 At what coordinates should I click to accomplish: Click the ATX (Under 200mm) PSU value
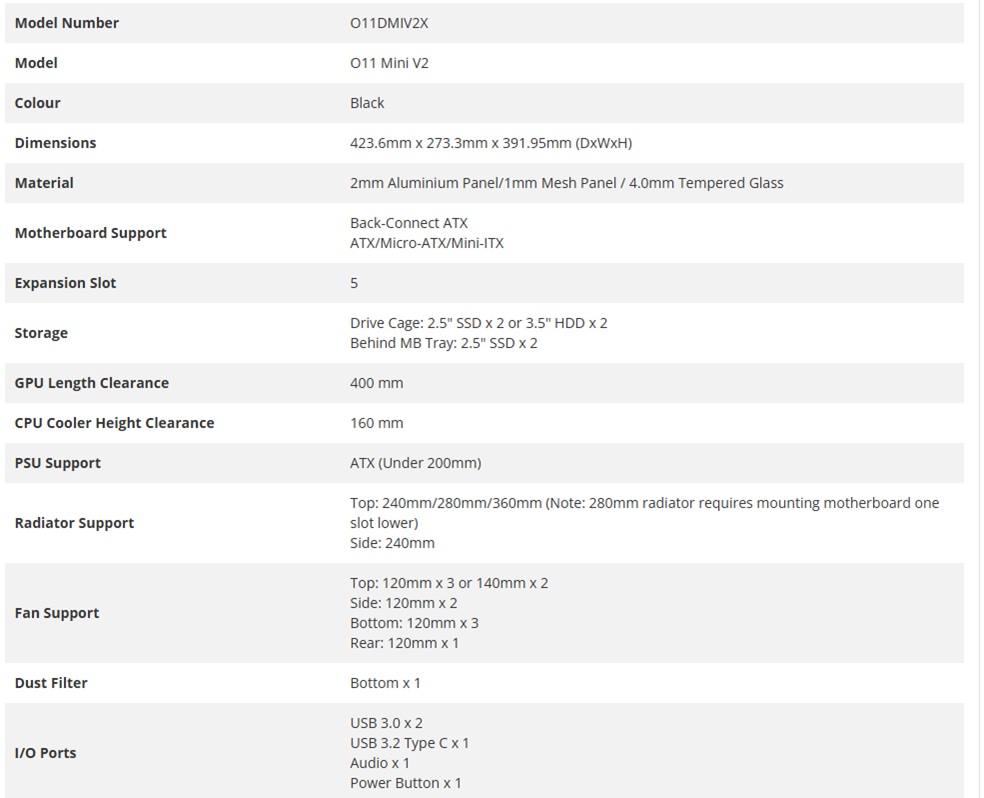coord(415,463)
